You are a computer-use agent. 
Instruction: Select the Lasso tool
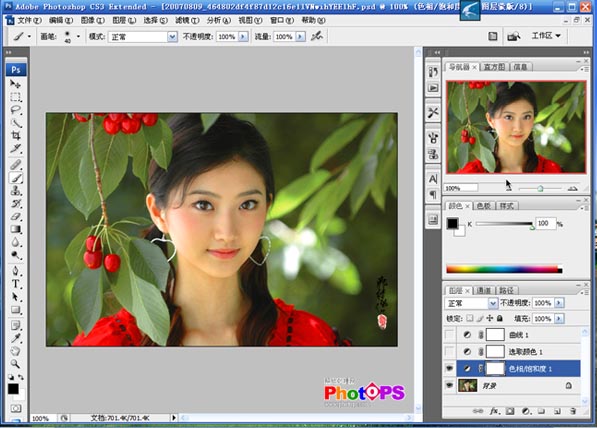tap(16, 110)
